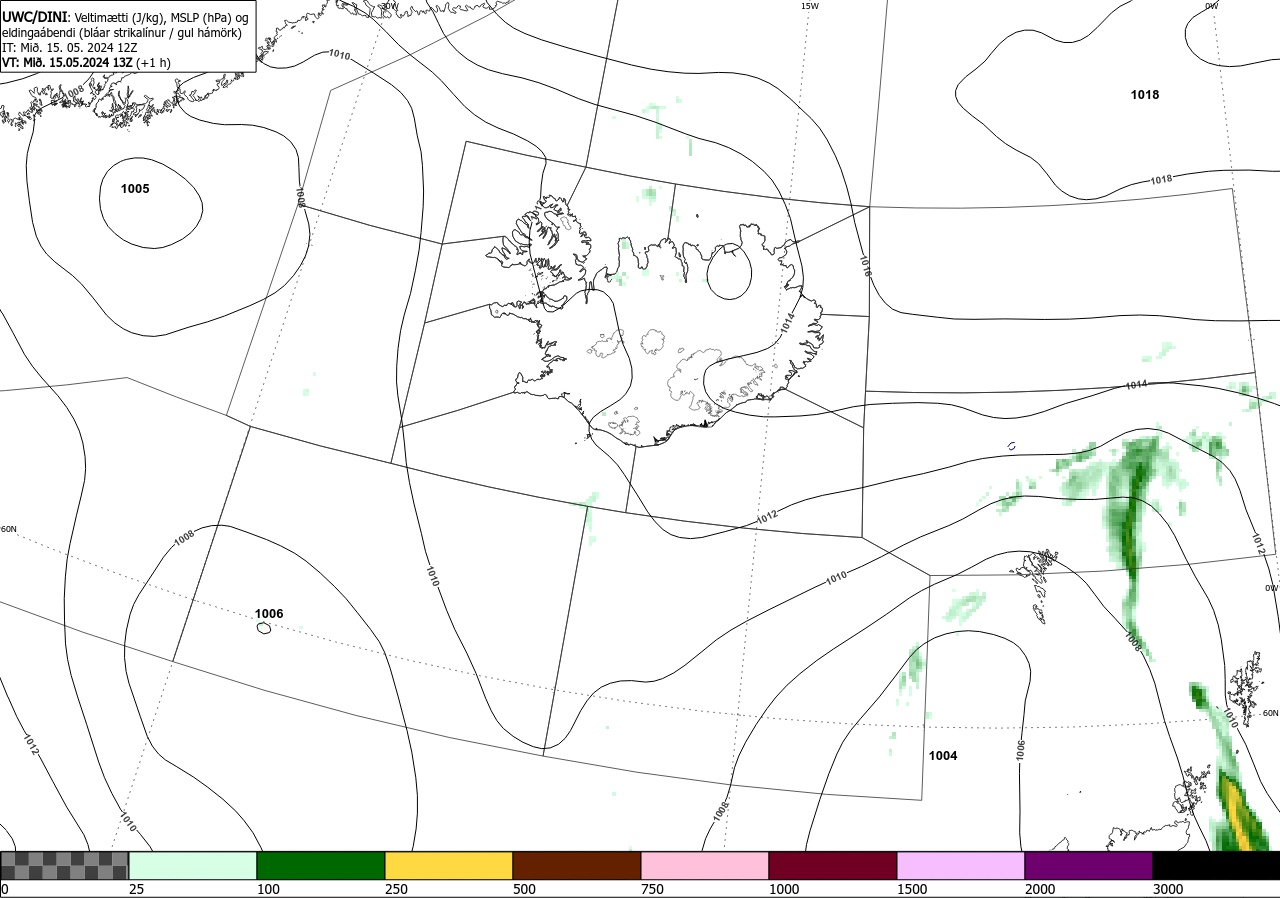The height and width of the screenshot is (898, 1280).
Task: Click the 1016 isobar contour label
Action: click(865, 266)
